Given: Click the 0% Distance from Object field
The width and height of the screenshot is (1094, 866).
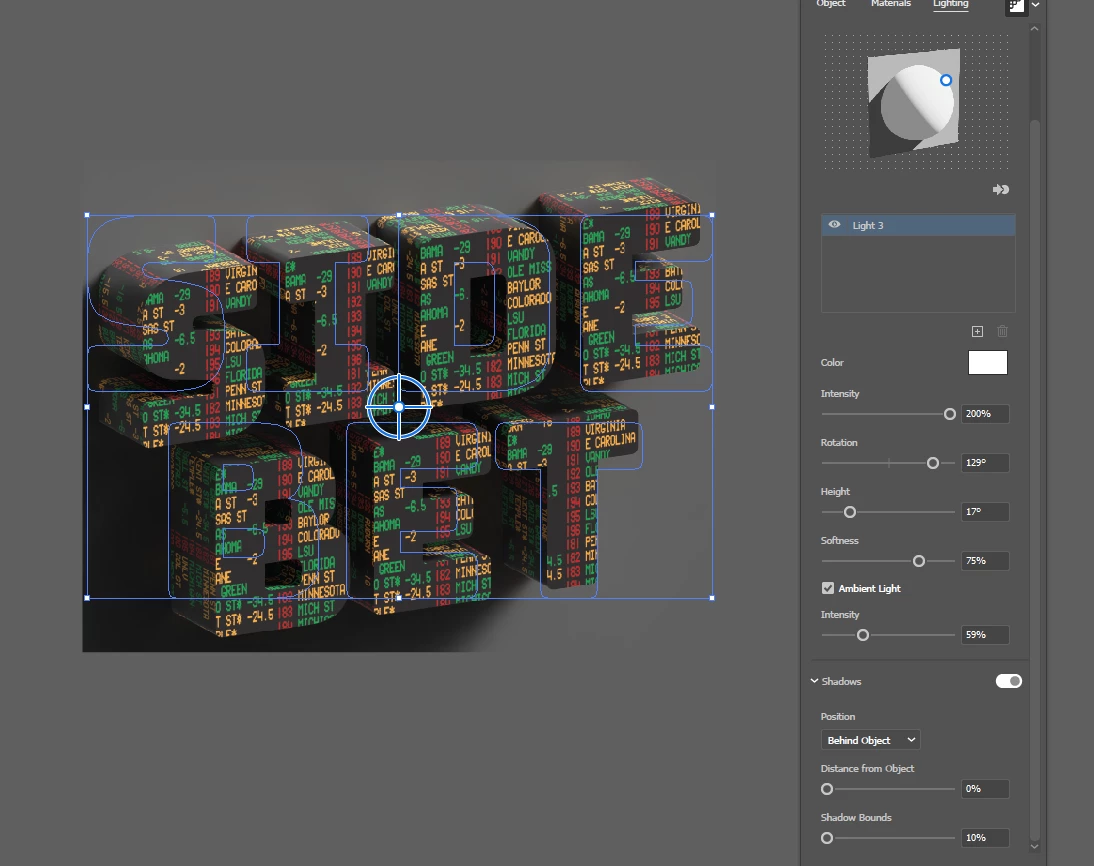Looking at the screenshot, I should (x=984, y=789).
